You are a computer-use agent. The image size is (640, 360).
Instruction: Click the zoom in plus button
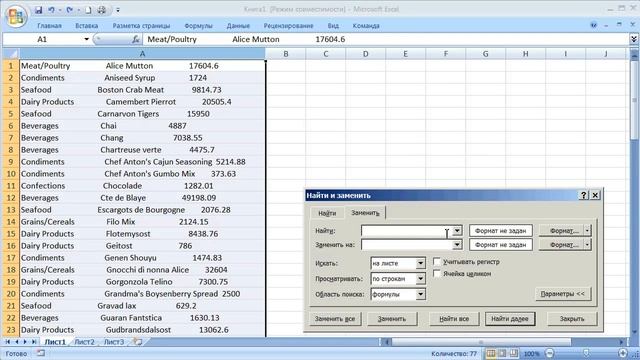pos(622,353)
